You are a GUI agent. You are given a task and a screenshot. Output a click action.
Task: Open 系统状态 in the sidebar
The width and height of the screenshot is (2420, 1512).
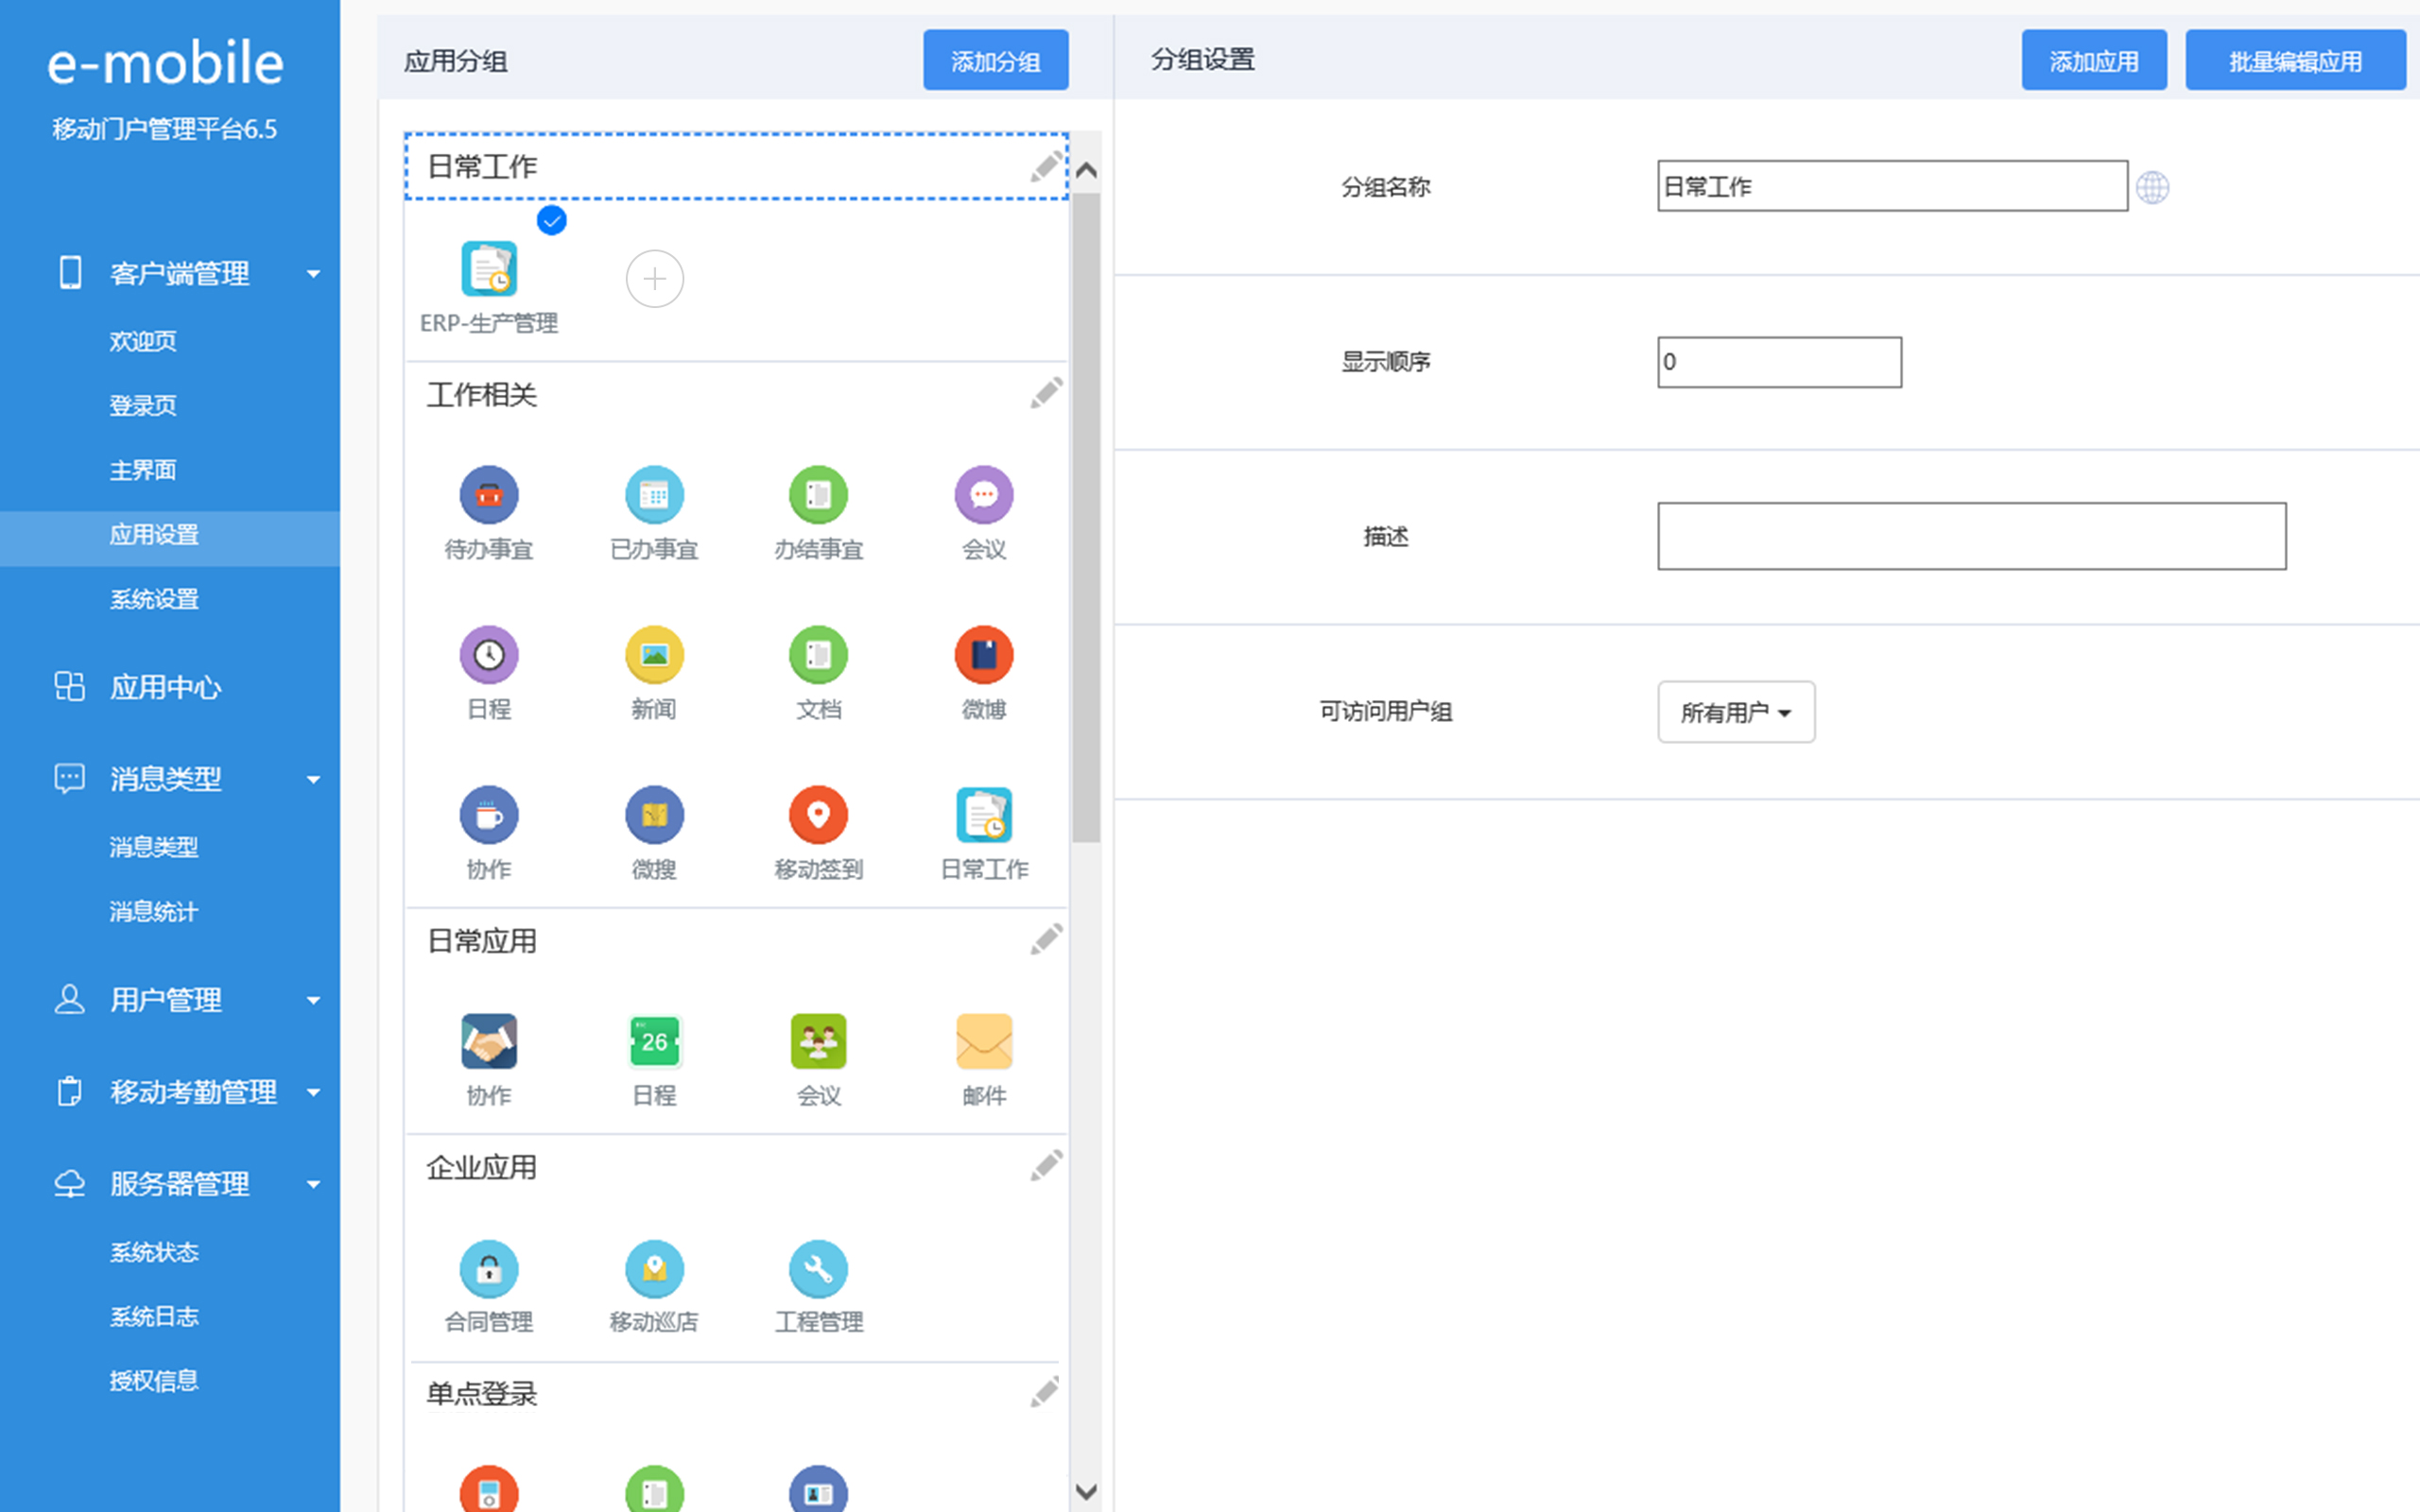coord(154,1252)
